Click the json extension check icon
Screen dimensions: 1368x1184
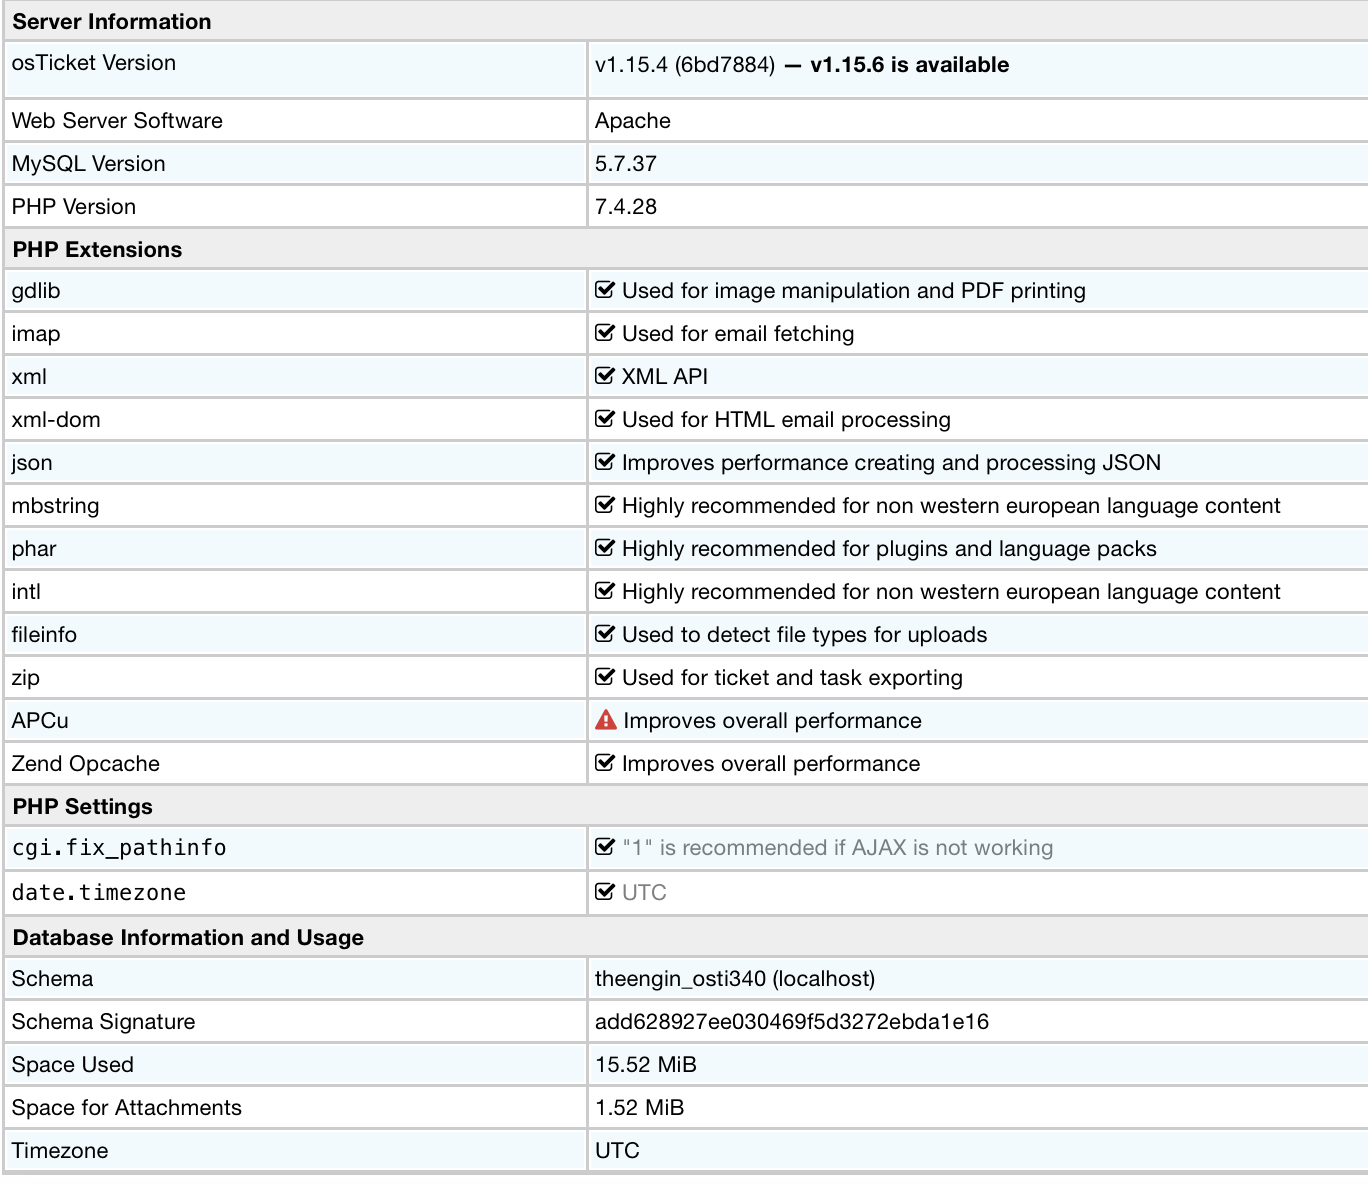[604, 462]
